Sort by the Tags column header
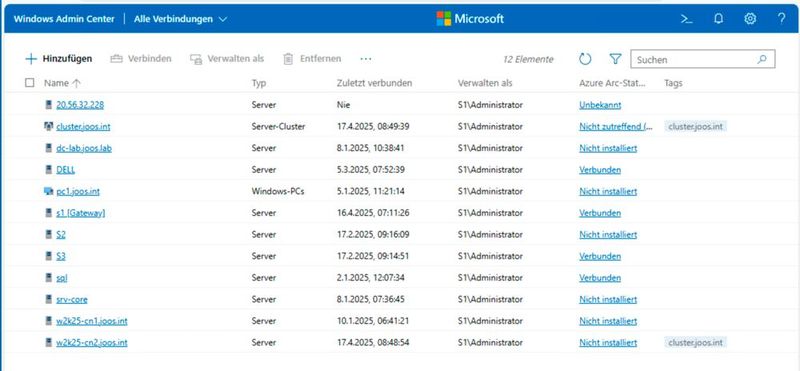 673,83
